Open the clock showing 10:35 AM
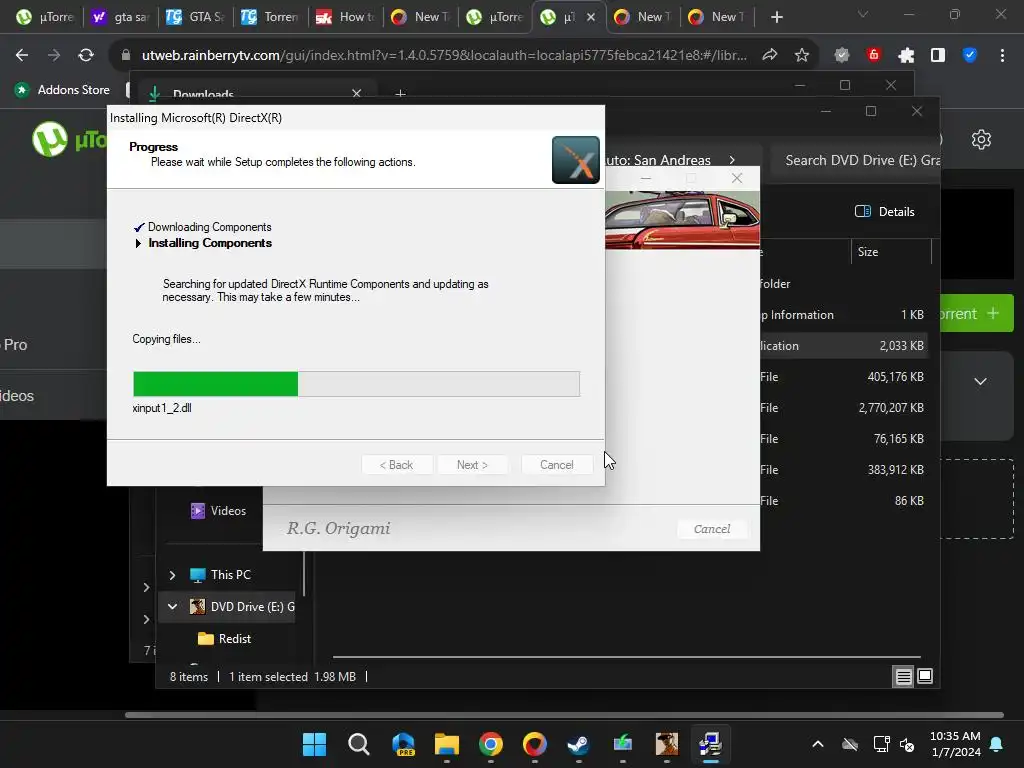Image resolution: width=1024 pixels, height=768 pixels. (x=955, y=744)
